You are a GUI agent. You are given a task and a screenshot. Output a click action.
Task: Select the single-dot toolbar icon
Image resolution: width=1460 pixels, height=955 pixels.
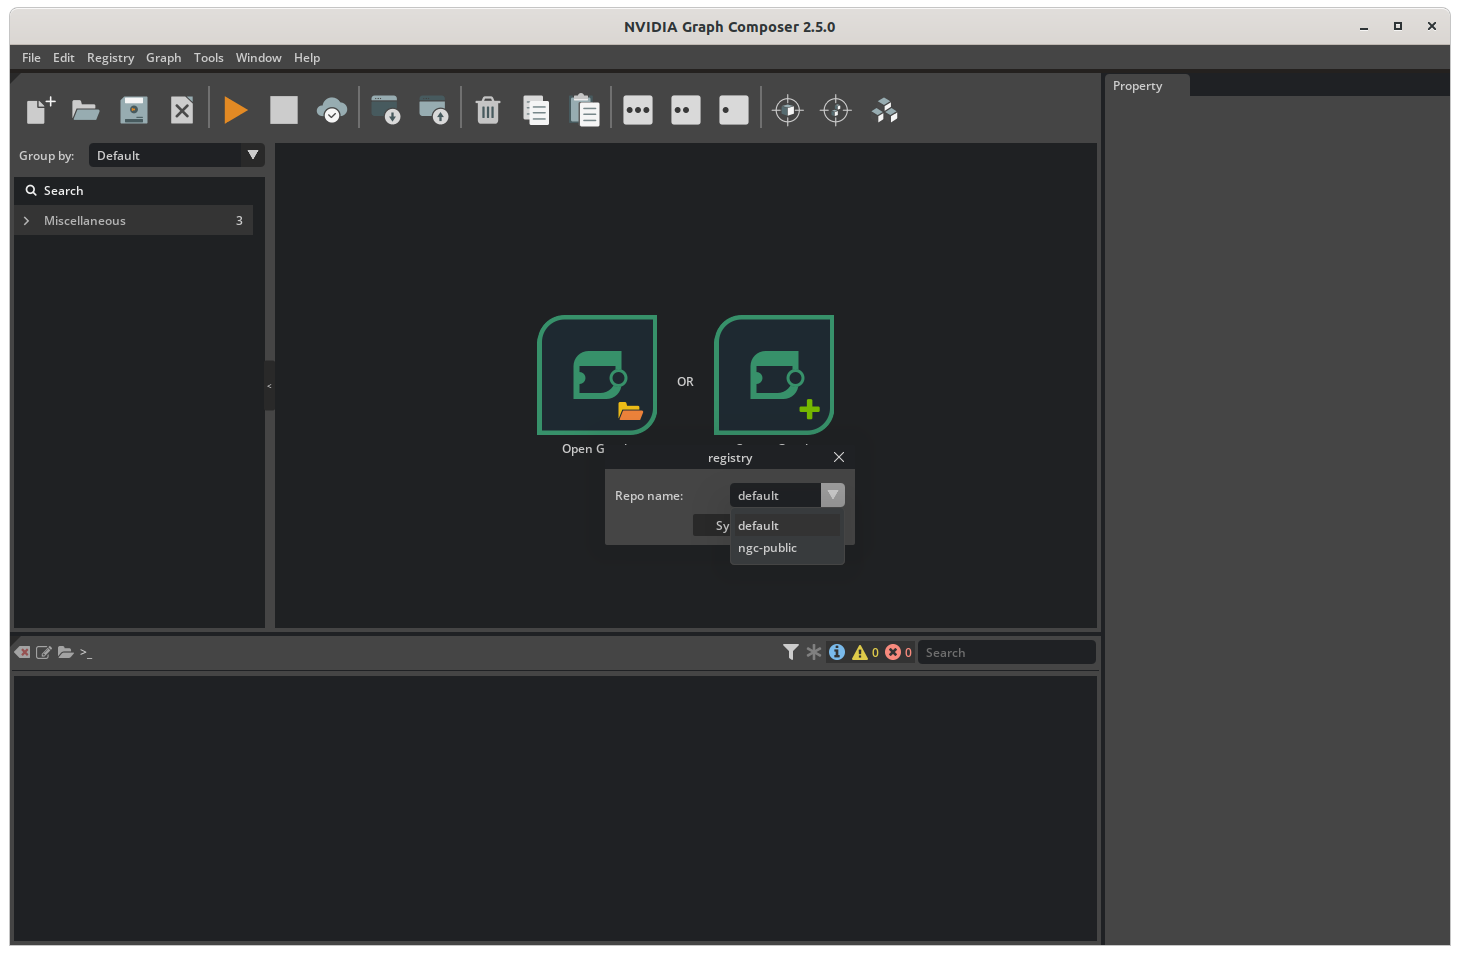tap(734, 110)
